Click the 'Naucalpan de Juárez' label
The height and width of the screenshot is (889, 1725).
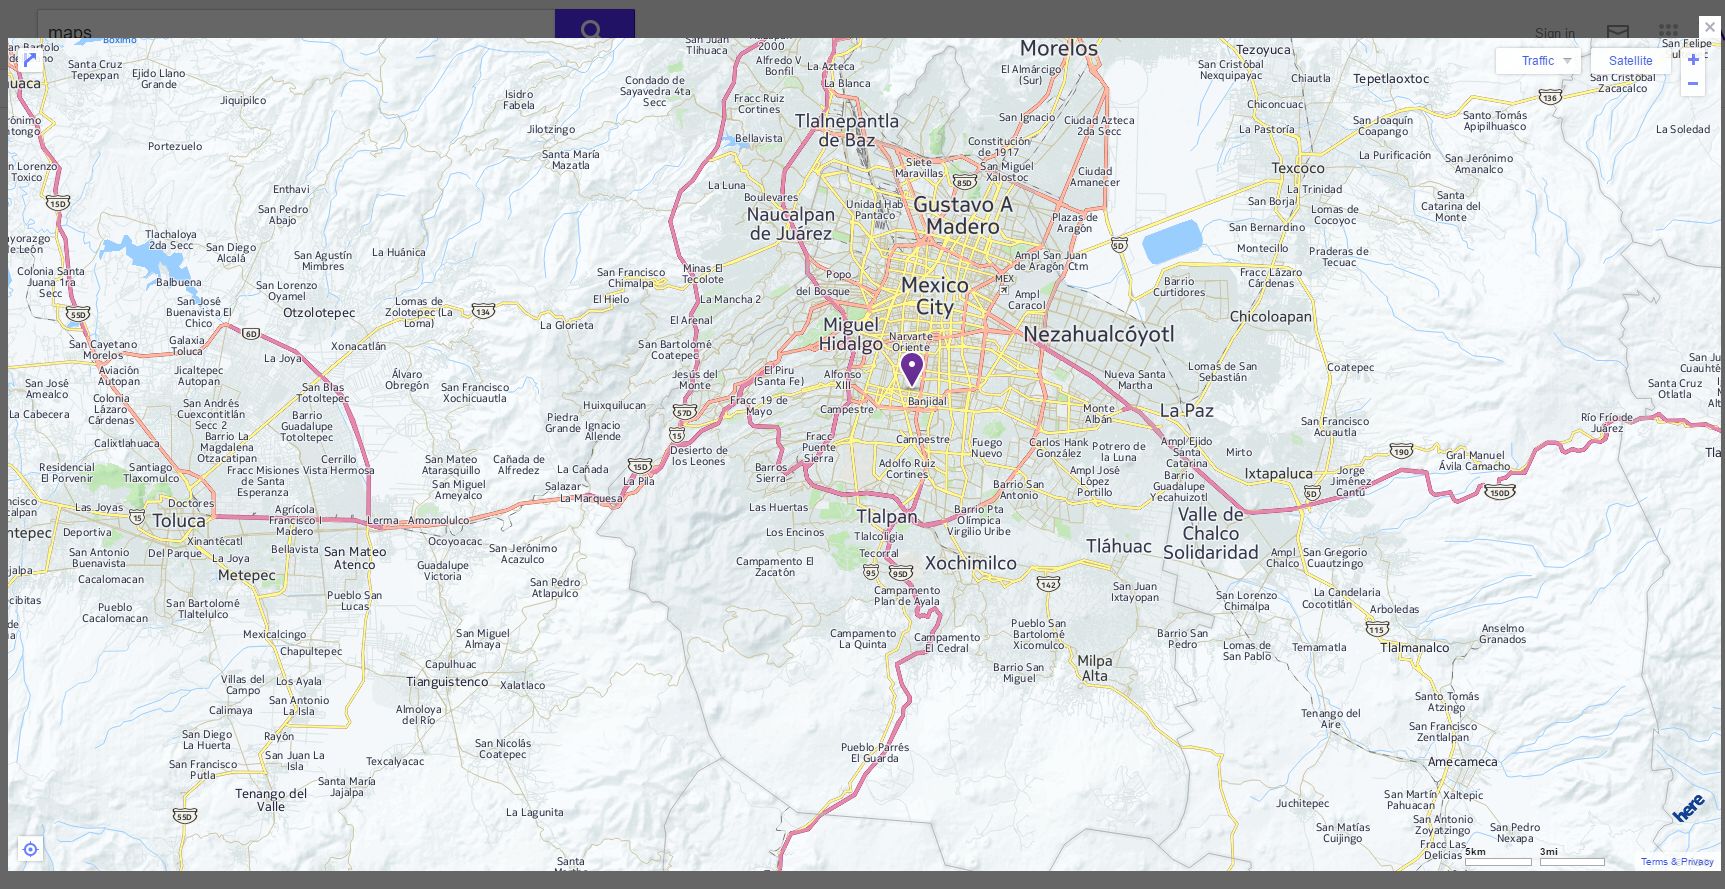point(791,224)
